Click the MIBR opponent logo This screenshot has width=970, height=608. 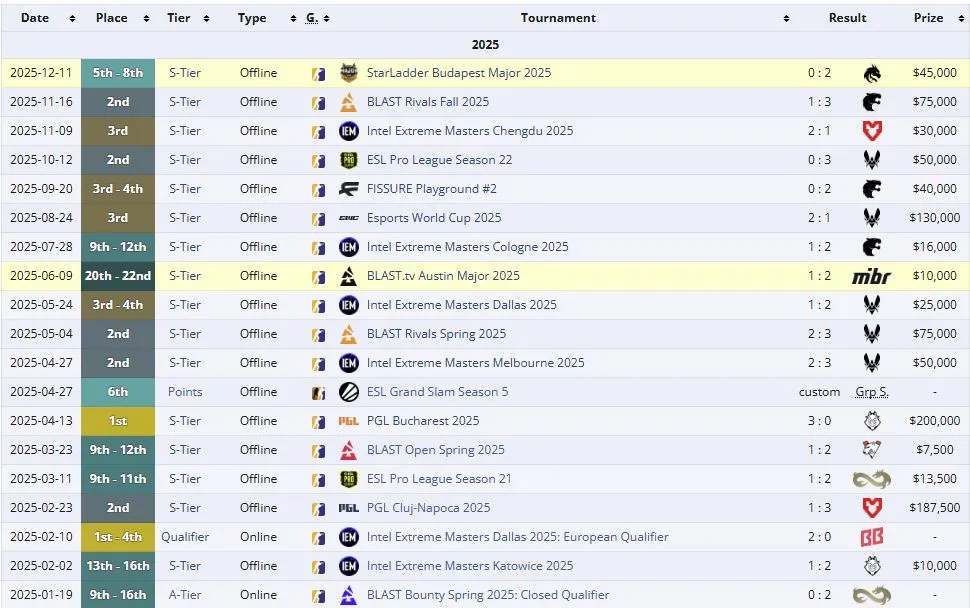[x=872, y=276]
